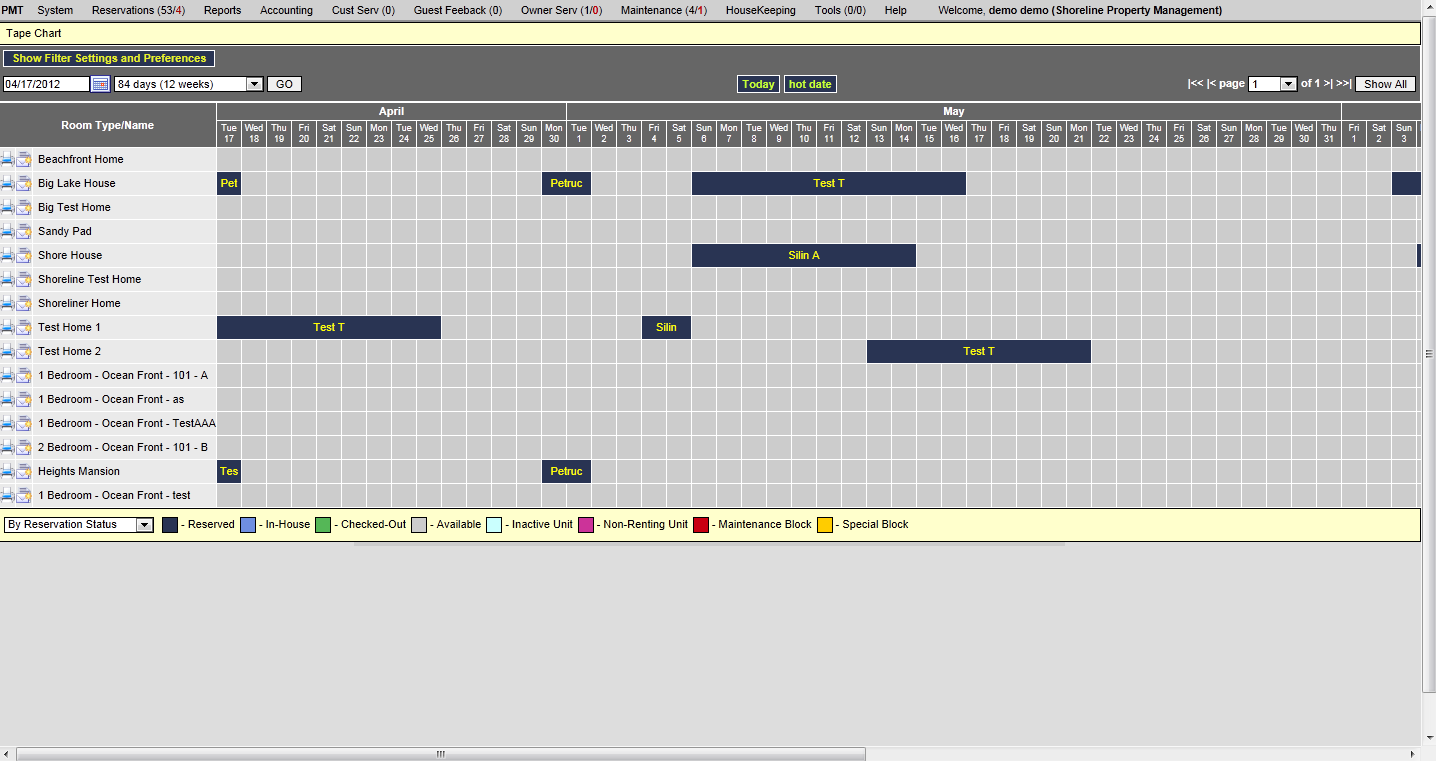Screen dimensions: 1436x761
Task: Click the Shoreliner Home room name
Action: click(79, 303)
